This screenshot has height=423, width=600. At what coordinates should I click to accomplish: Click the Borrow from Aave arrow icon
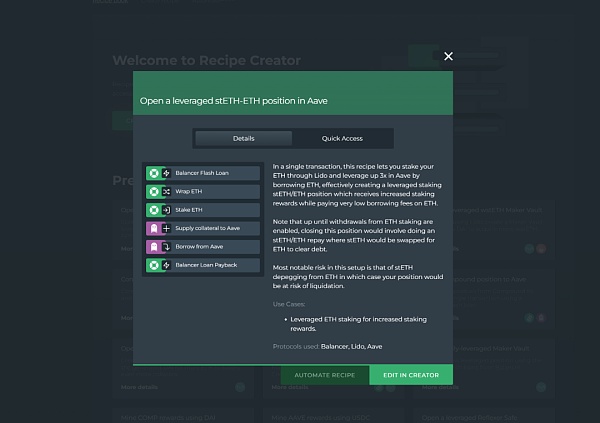[167, 247]
